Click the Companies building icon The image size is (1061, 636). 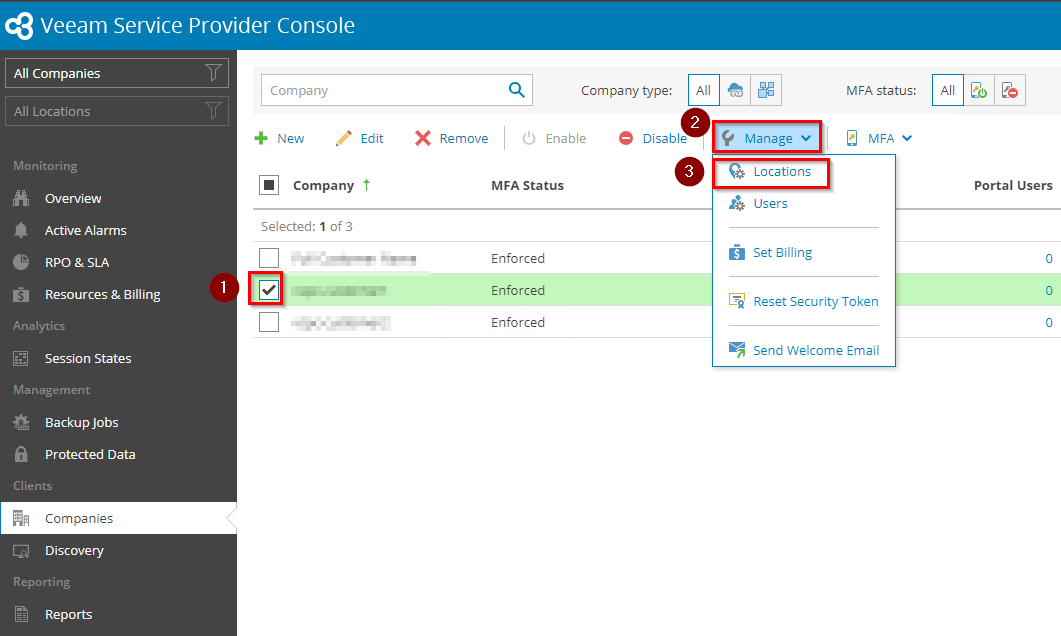click(x=21, y=518)
